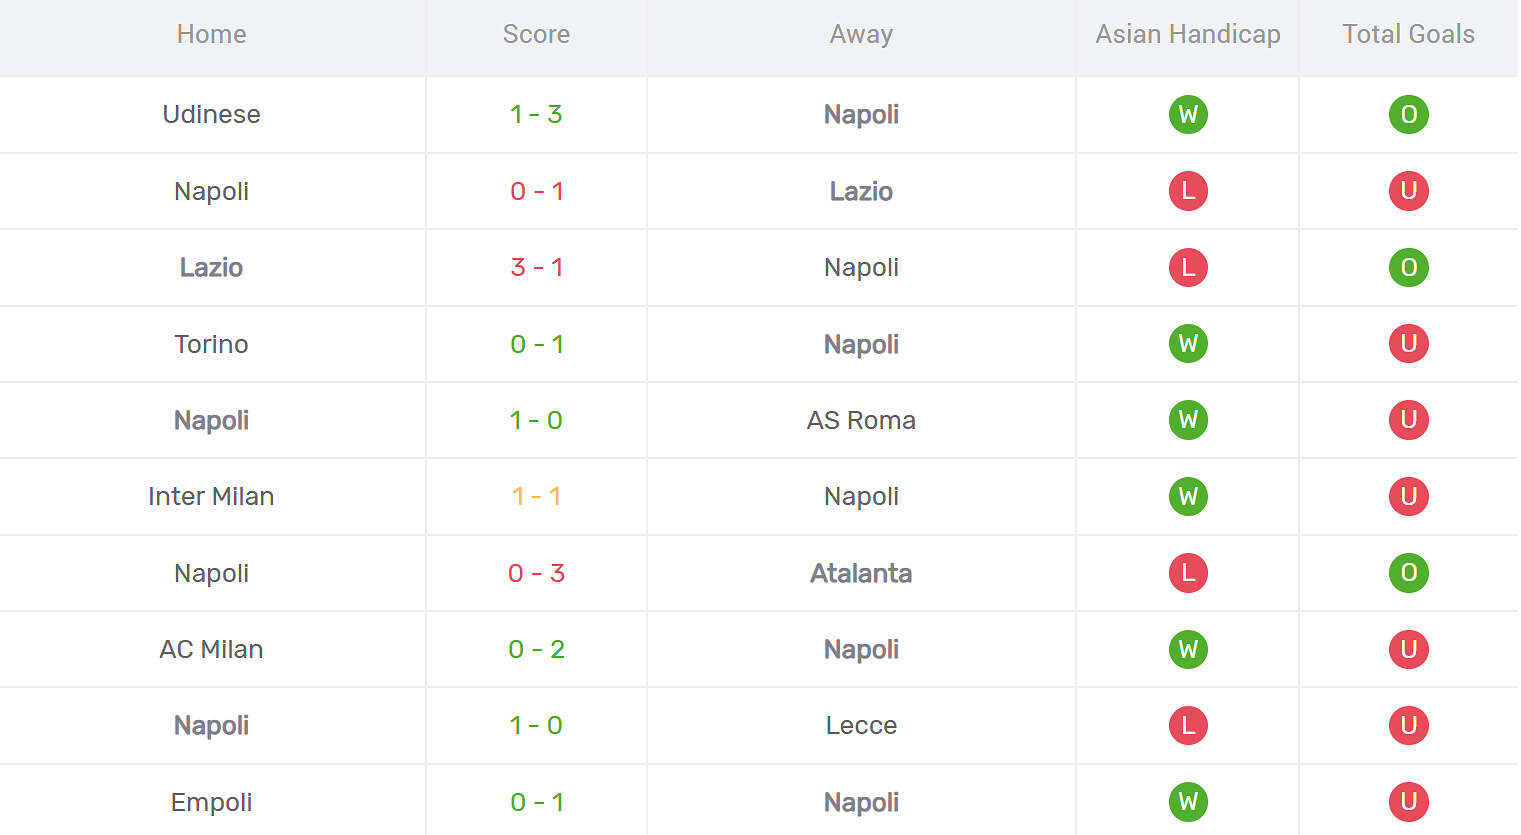This screenshot has width=1521, height=835.
Task: Click the red U badge in the Torino row
Action: click(x=1408, y=344)
